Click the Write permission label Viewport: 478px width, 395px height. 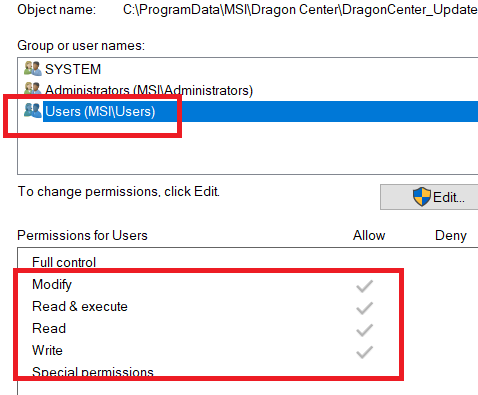47,350
